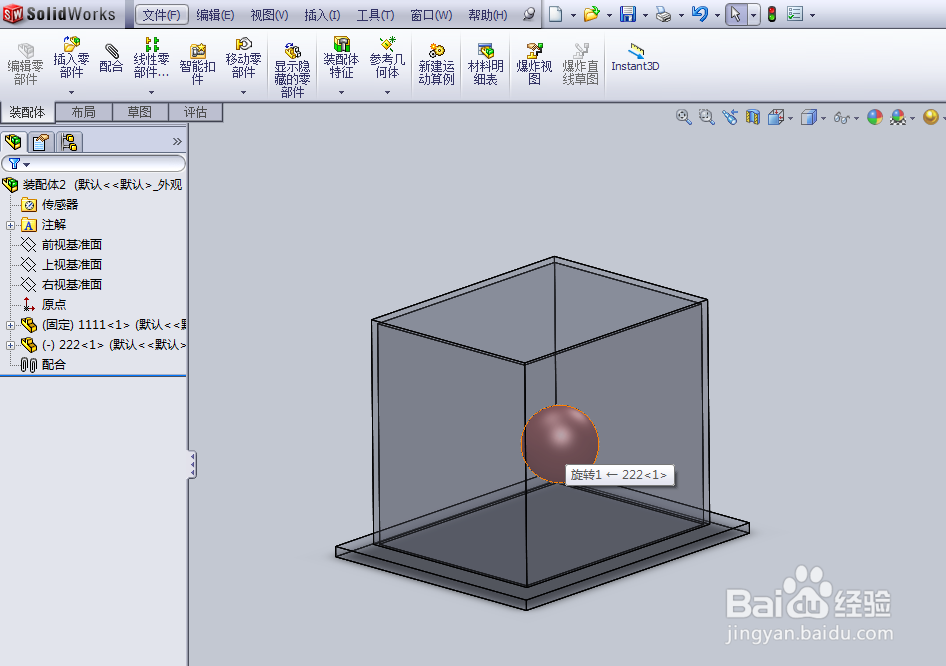Expand Annotations (注解) tree node
Viewport: 946px width, 666px height.
pos(10,225)
